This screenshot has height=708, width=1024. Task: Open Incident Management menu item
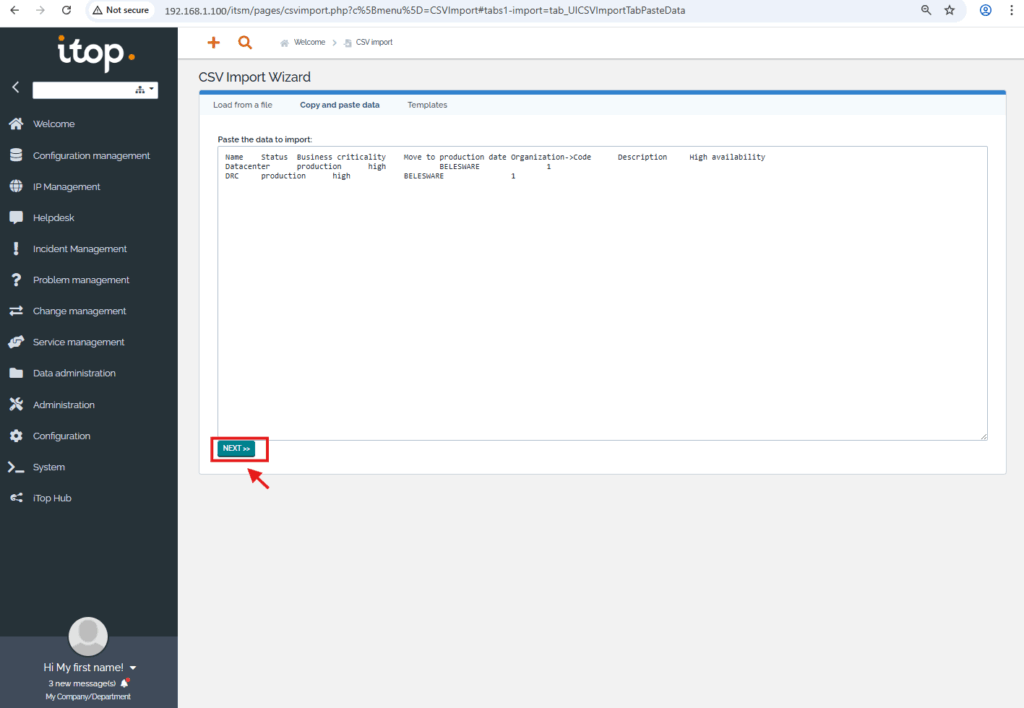(80, 249)
